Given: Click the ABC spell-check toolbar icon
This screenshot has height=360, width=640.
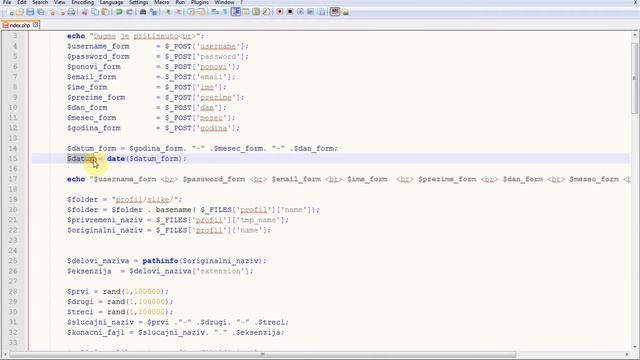Looking at the screenshot, I should pos(335,12).
